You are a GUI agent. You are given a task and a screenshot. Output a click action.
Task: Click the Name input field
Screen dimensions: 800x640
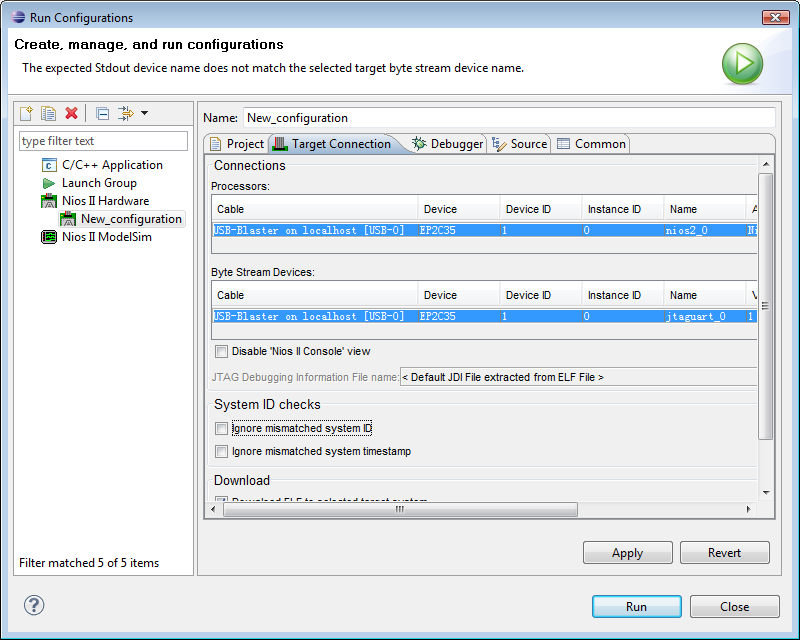508,118
